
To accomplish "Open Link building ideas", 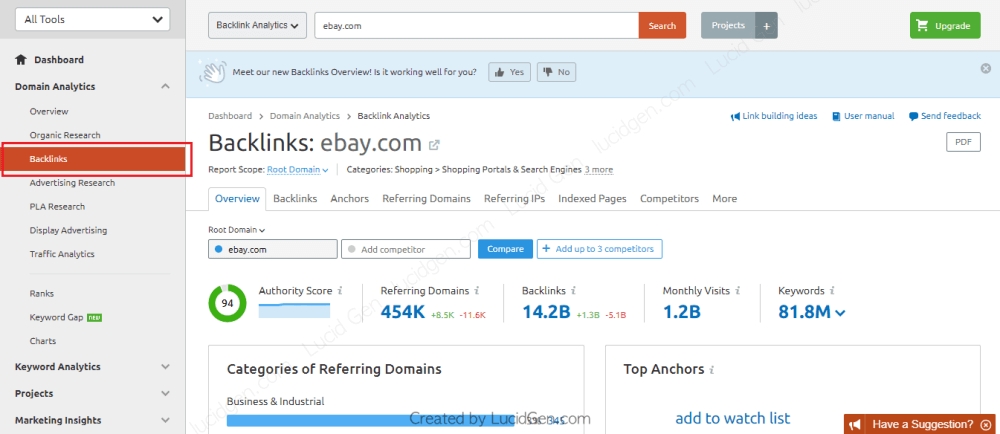I will (774, 116).
